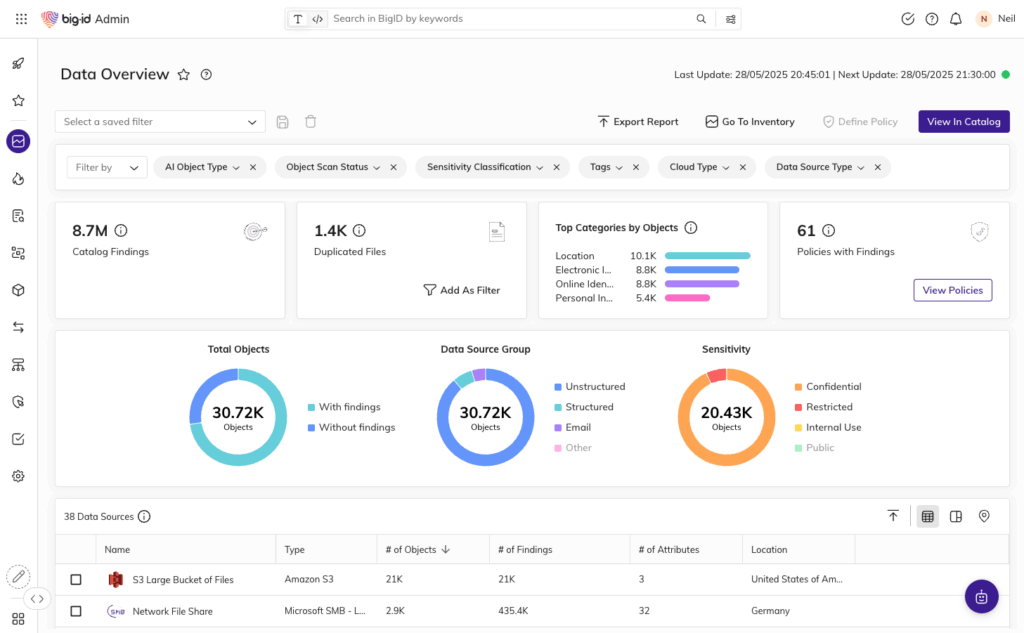The image size is (1024, 633).
Task: Toggle text search mode T button
Action: (x=298, y=19)
